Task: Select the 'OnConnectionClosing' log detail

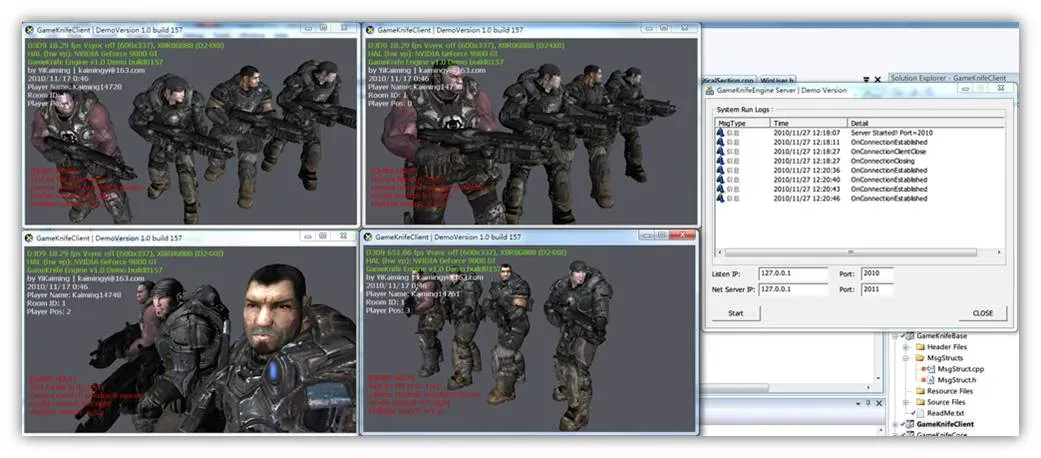Action: (x=882, y=161)
